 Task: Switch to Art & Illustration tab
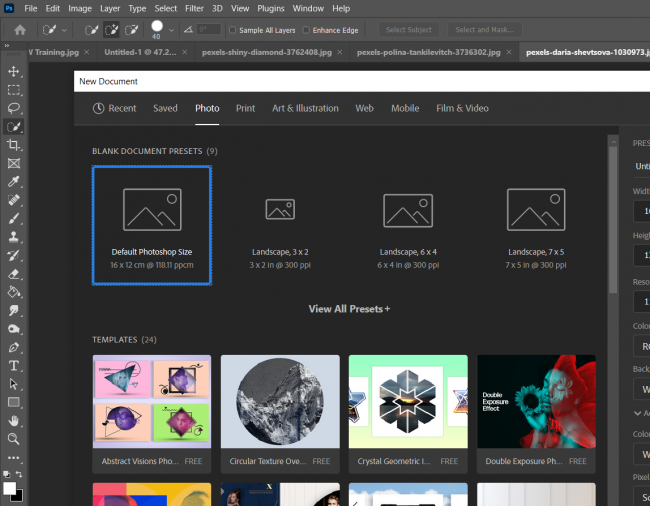(x=305, y=108)
